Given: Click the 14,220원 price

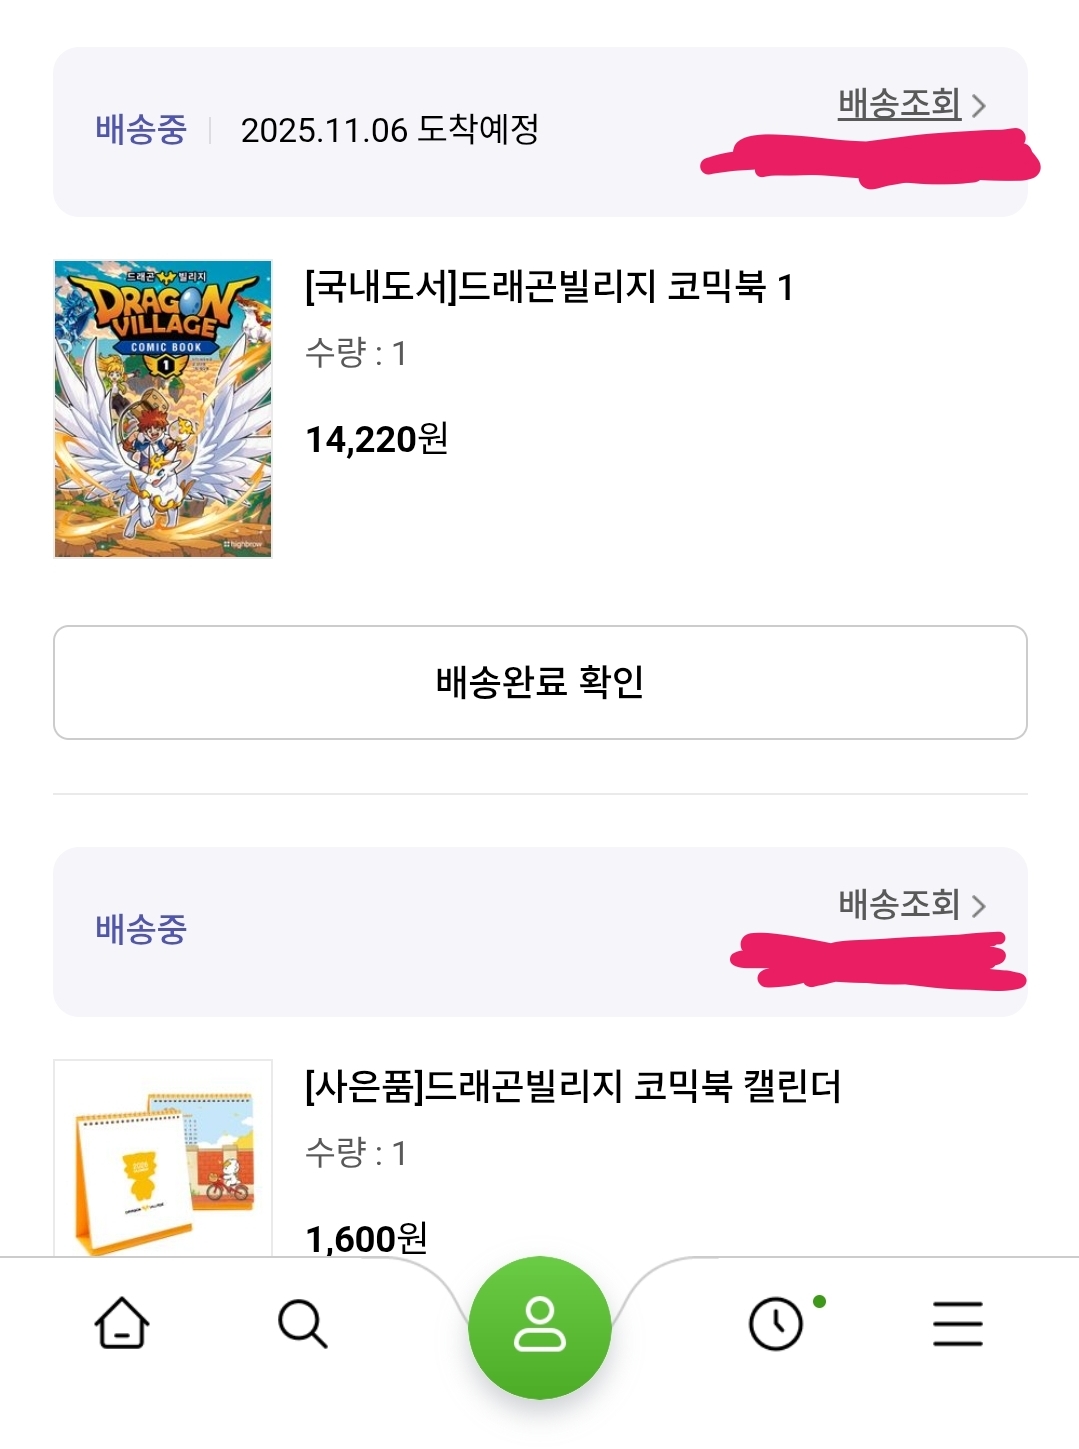Looking at the screenshot, I should tap(376, 439).
